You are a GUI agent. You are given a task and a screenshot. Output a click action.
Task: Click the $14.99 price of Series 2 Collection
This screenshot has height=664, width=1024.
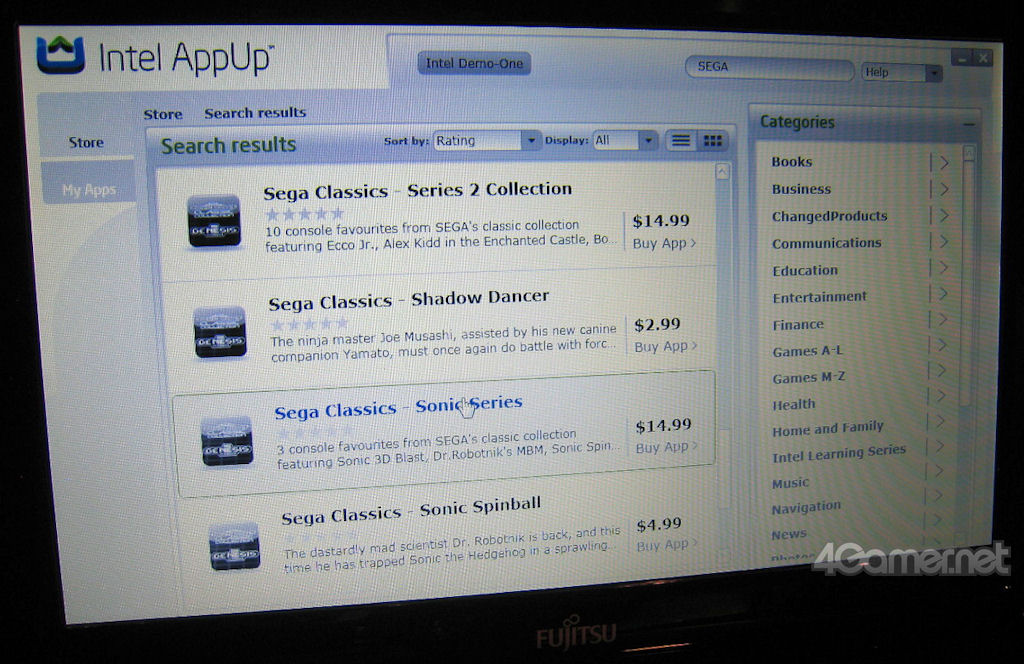coord(661,221)
